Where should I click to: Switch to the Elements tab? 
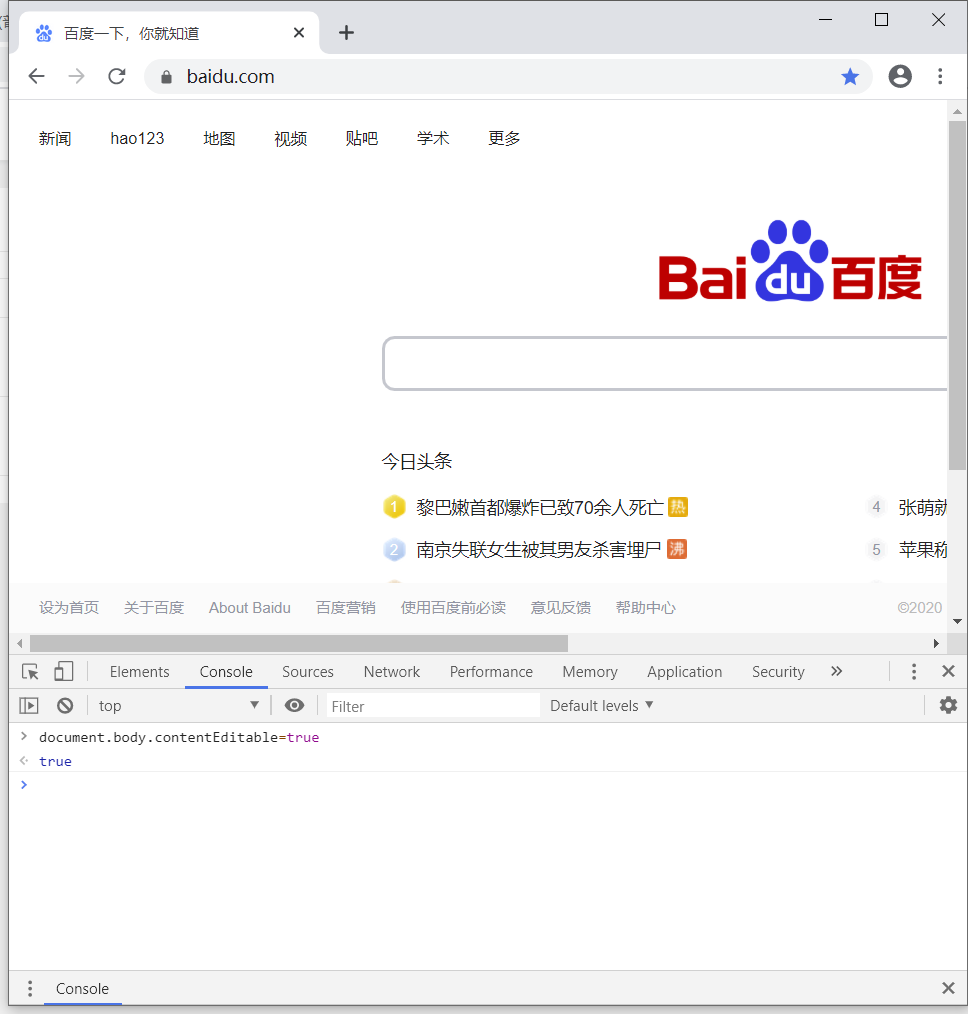click(x=139, y=671)
